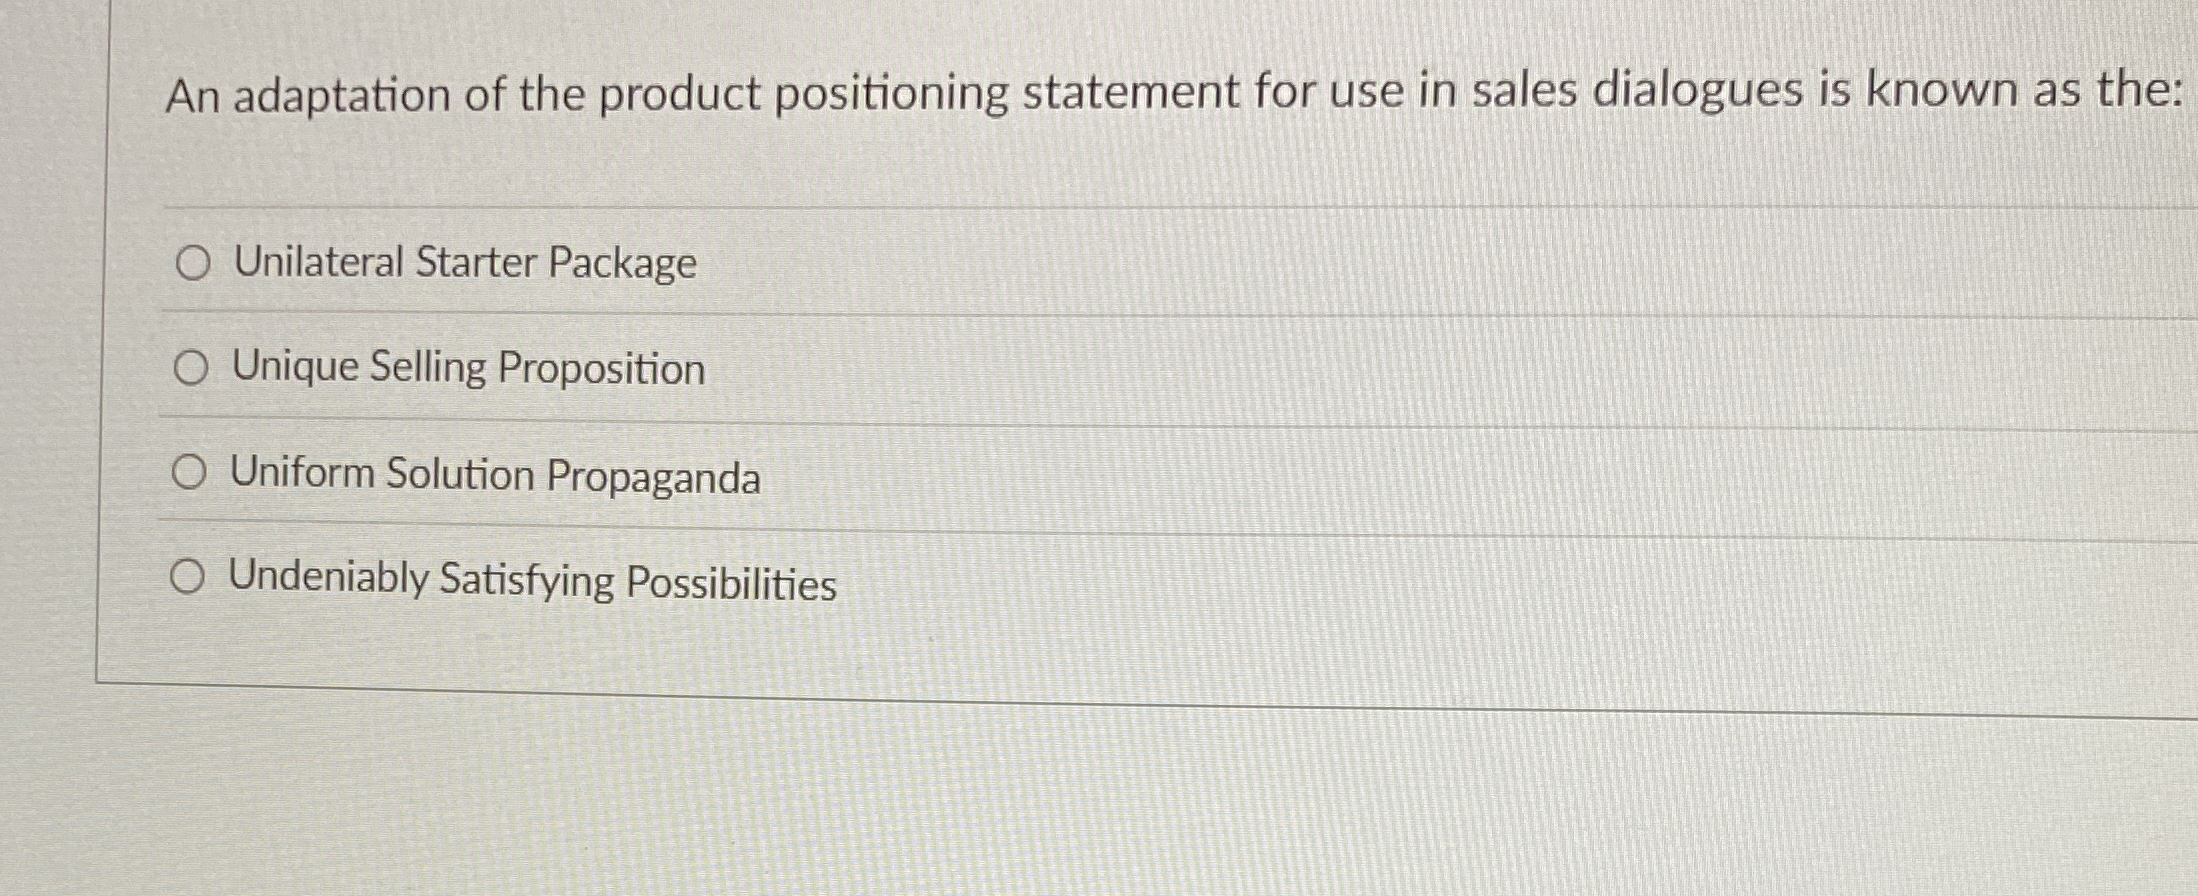Click the "Uniform Solution Propaganda" answer text
The height and width of the screenshot is (896, 2198).
(x=495, y=475)
